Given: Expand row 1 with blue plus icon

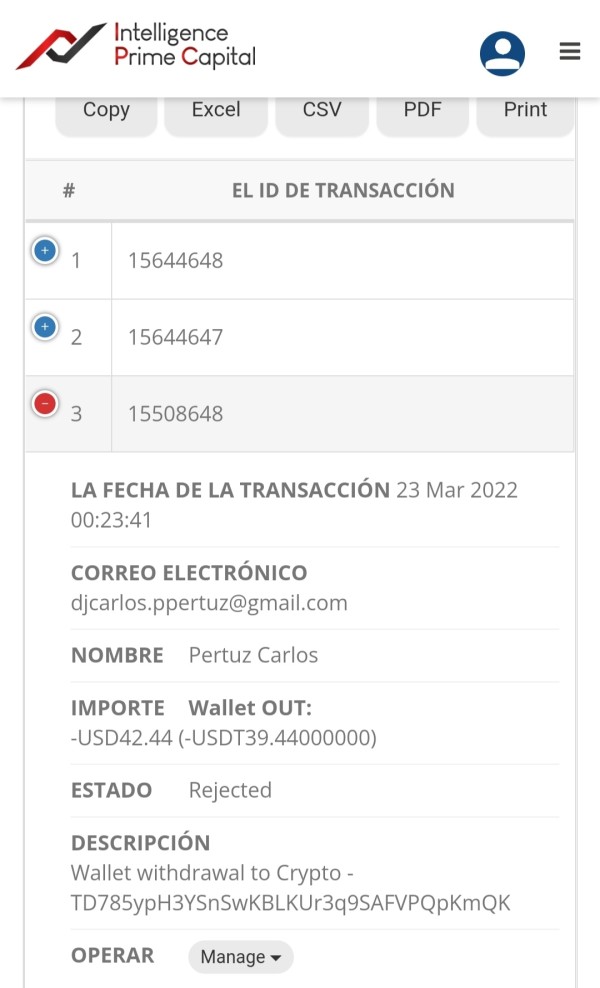Looking at the screenshot, I should point(44,250).
